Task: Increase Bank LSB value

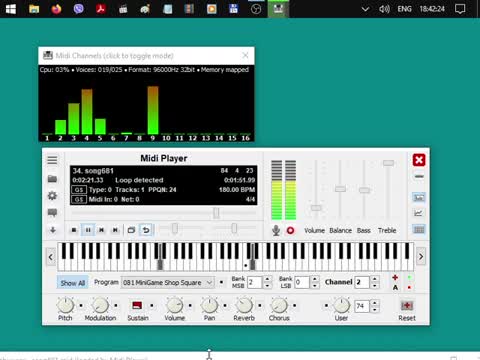Action: point(315,279)
